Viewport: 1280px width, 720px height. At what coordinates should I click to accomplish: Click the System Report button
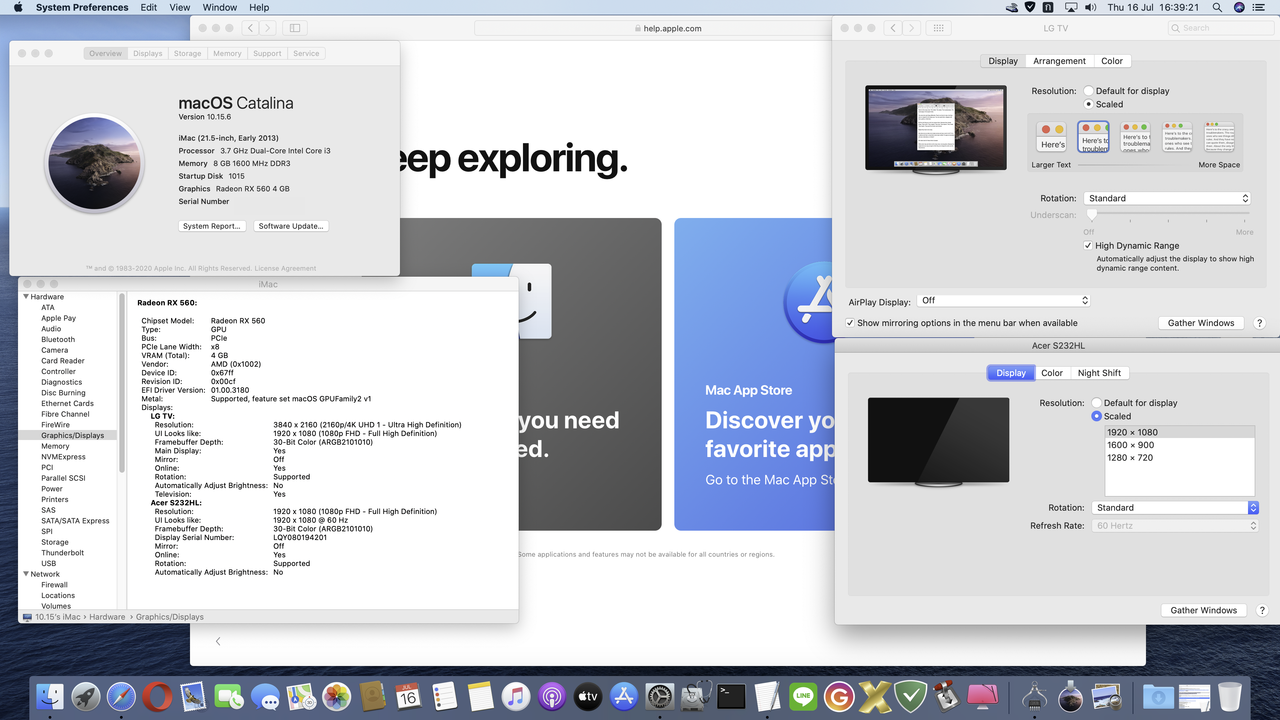[x=211, y=226]
